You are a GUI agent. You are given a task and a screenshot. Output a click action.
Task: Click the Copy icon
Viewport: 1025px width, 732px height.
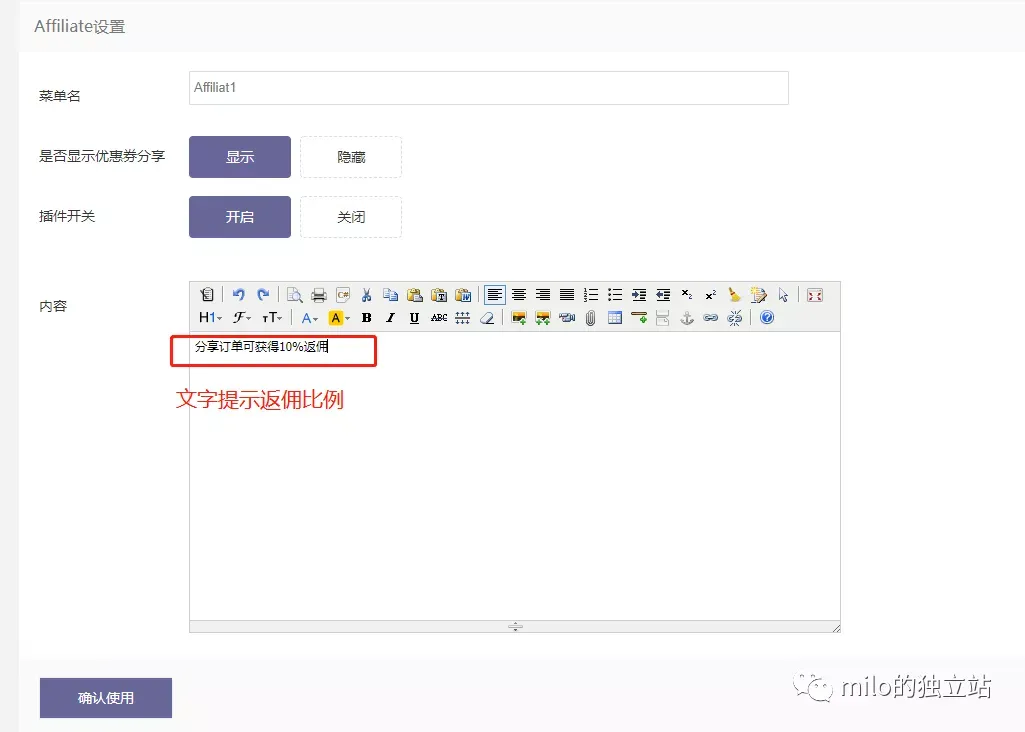coord(391,295)
